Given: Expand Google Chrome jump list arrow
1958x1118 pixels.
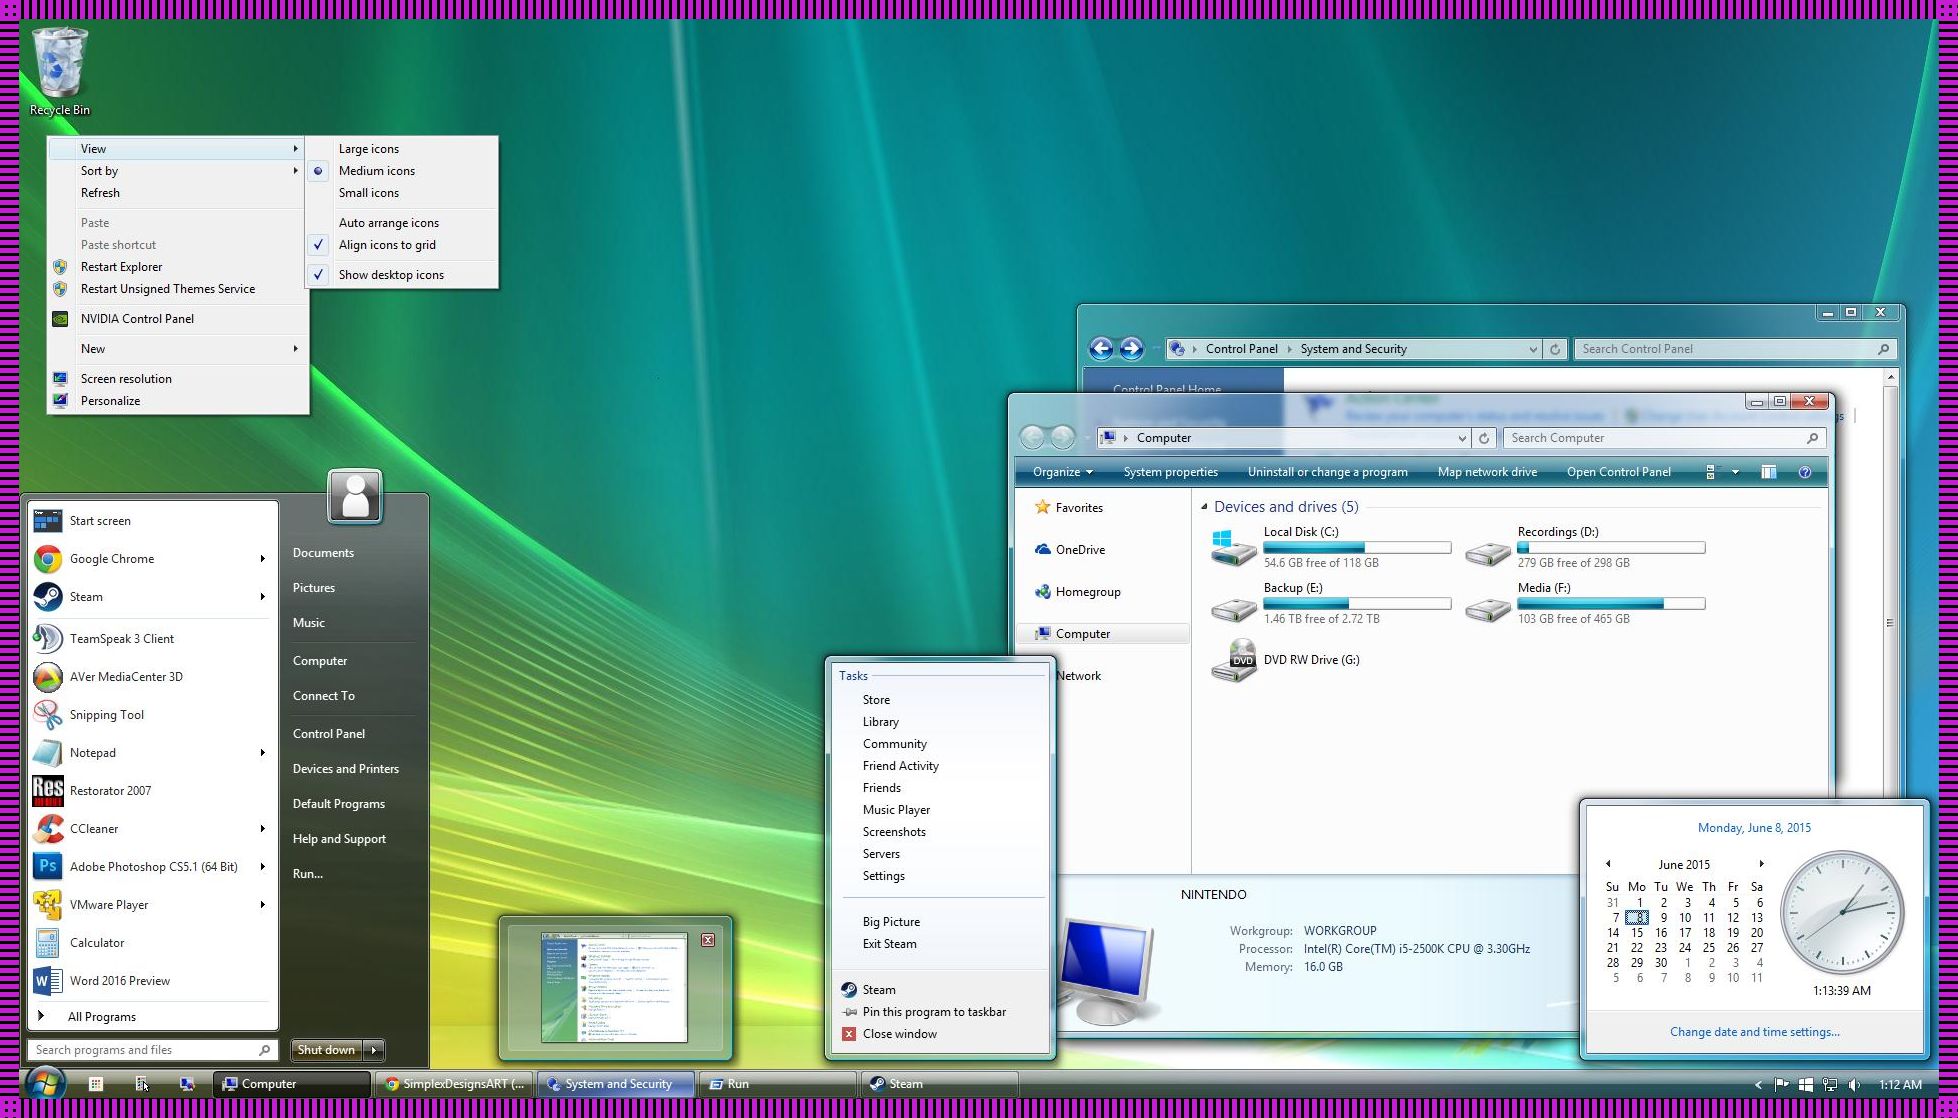Looking at the screenshot, I should (262, 559).
